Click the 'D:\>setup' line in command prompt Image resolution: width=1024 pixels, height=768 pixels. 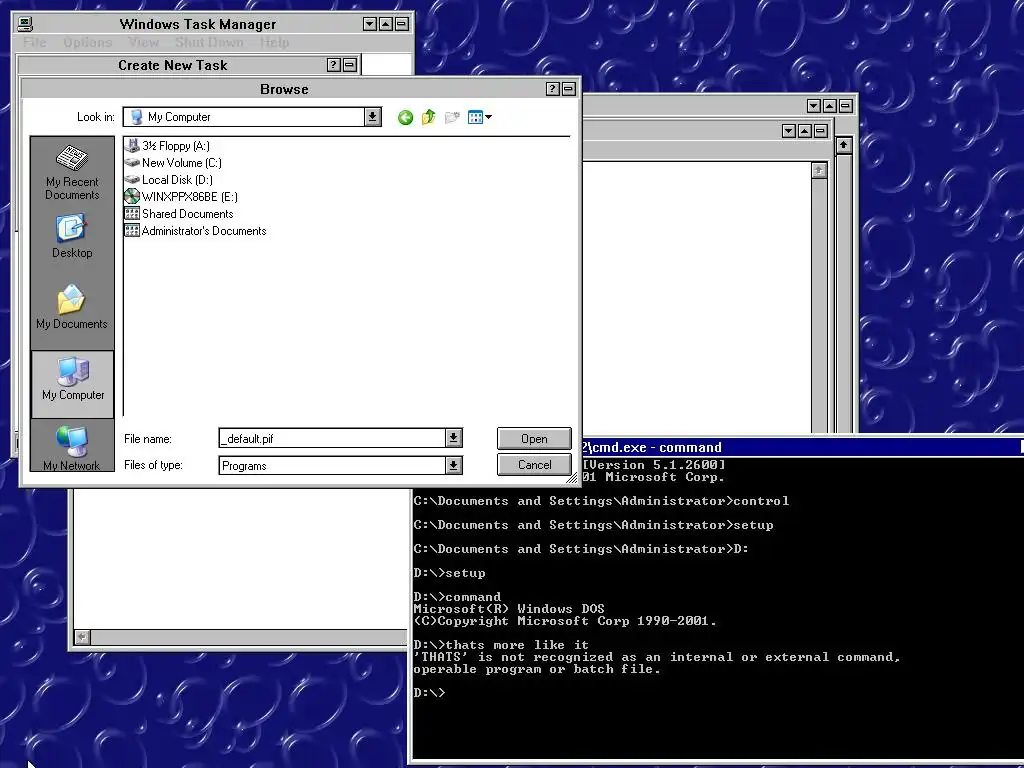point(449,573)
